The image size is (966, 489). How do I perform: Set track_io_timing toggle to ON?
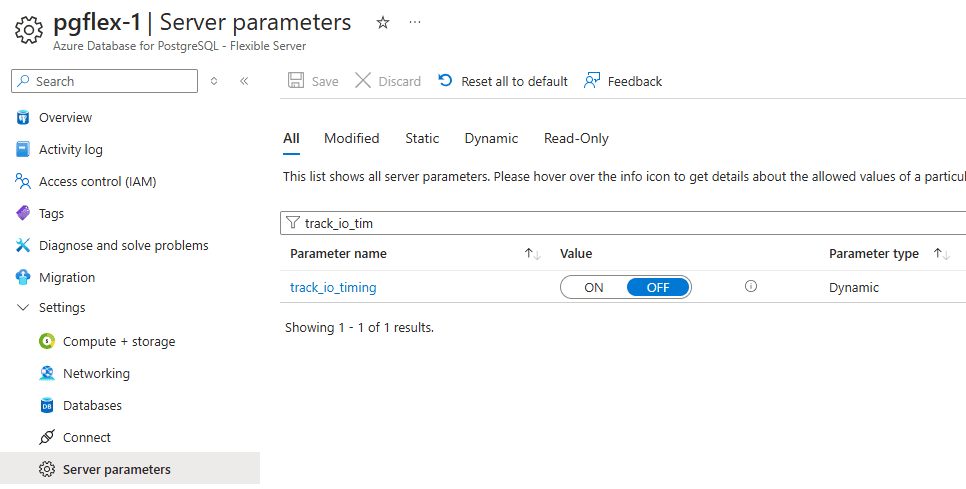click(594, 288)
